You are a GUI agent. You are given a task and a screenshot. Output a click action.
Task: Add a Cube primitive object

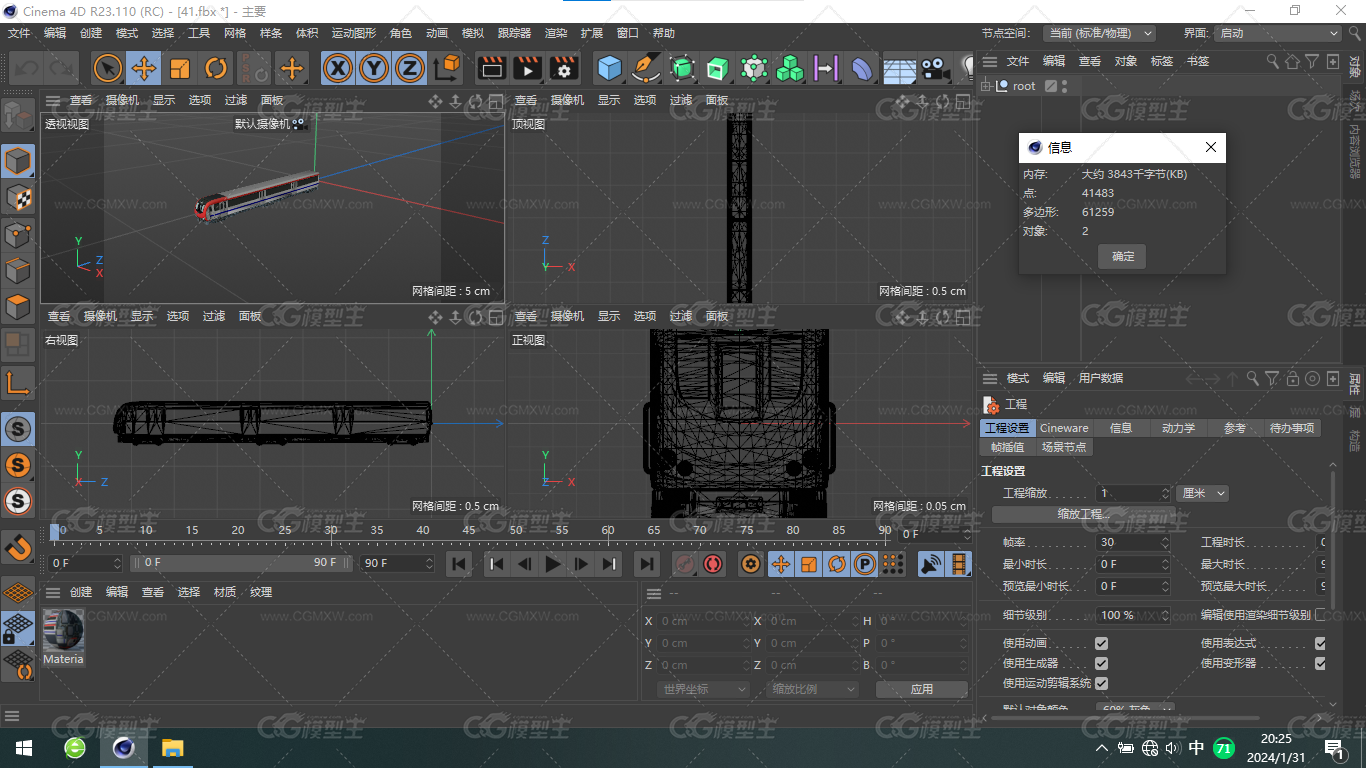click(x=610, y=68)
